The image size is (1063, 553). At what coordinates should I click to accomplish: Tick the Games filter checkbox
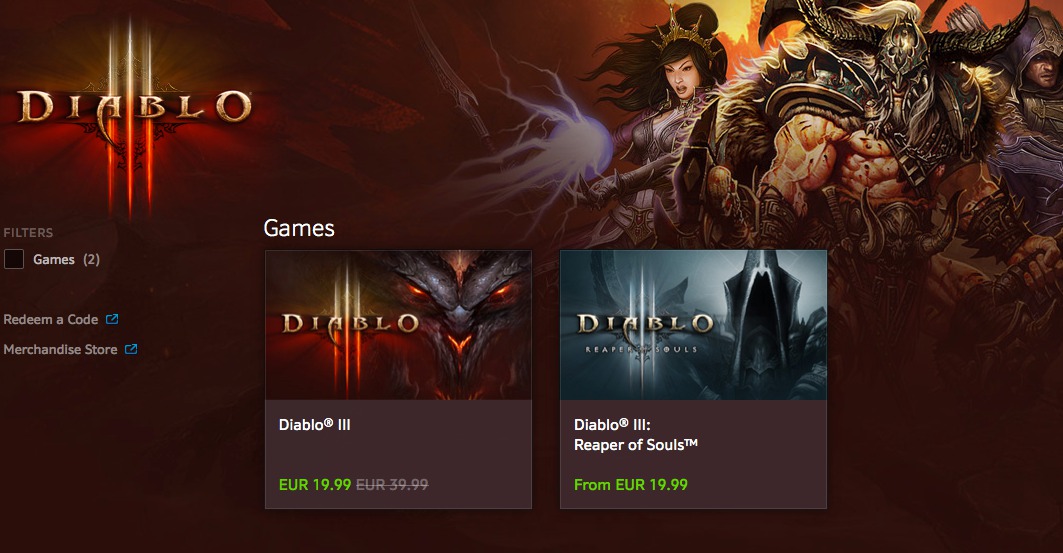click(14, 259)
